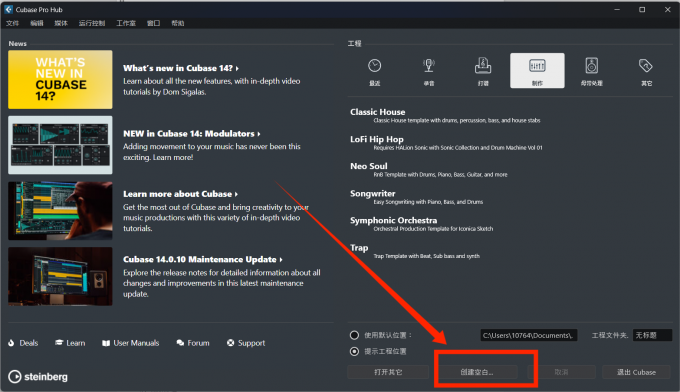
Task: Open the 编辑 menu
Action: pos(37,23)
